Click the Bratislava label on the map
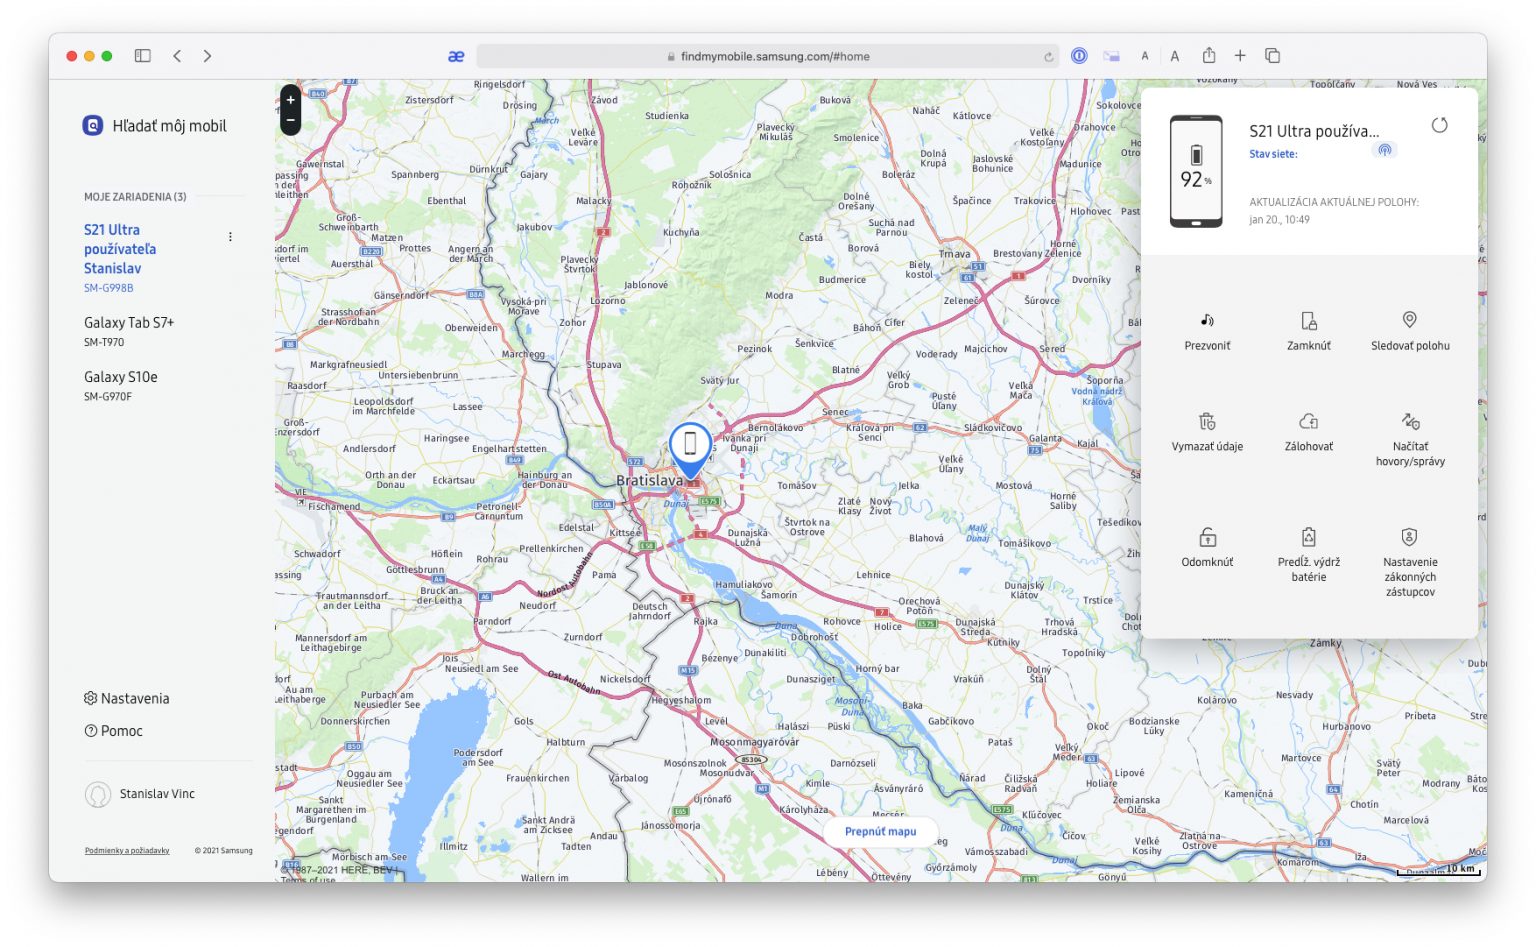 point(649,480)
